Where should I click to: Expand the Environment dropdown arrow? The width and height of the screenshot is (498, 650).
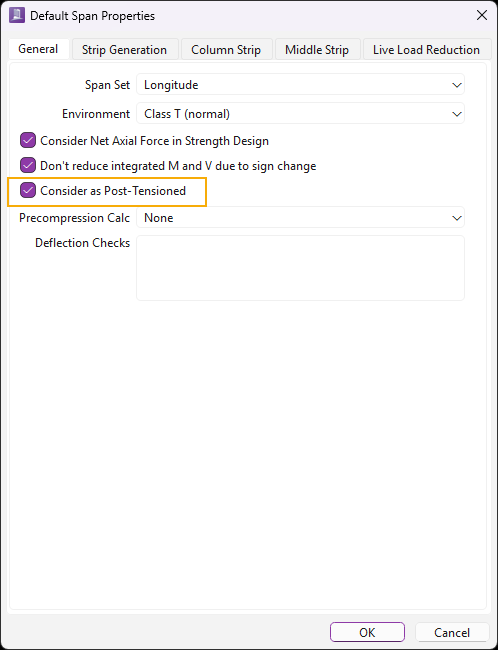(457, 114)
